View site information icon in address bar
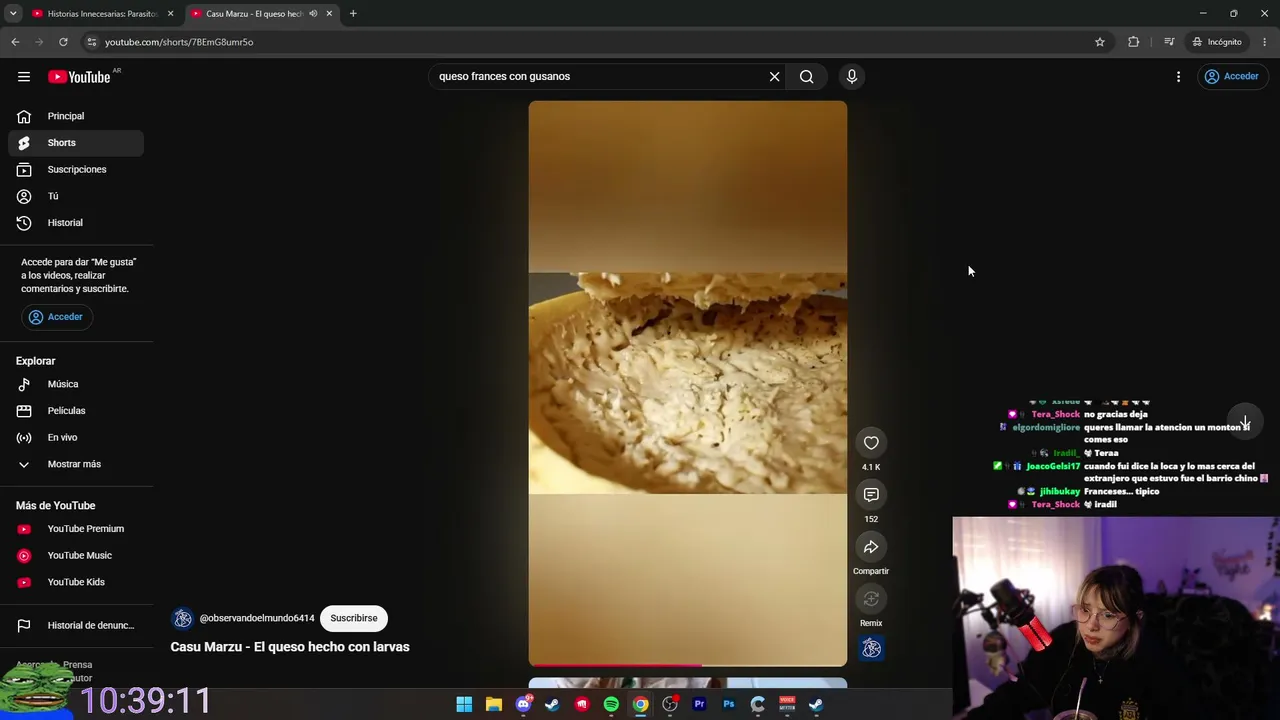The width and height of the screenshot is (1280, 720). pos(91,42)
